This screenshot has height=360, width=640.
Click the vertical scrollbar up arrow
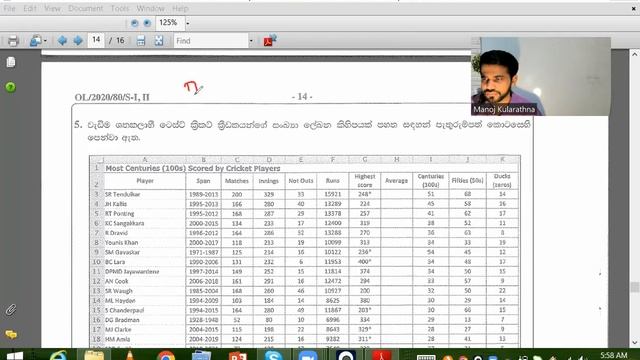pyautogui.click(x=634, y=54)
